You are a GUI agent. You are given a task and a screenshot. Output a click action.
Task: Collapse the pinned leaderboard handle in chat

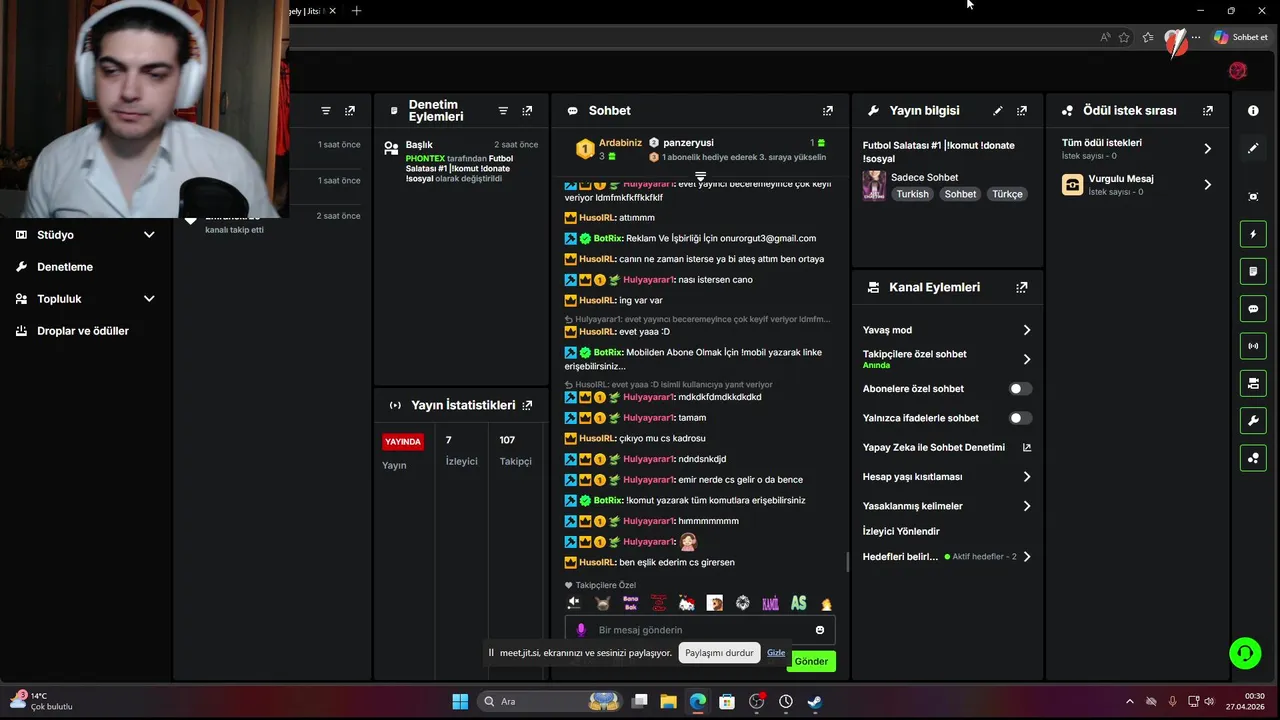click(700, 176)
